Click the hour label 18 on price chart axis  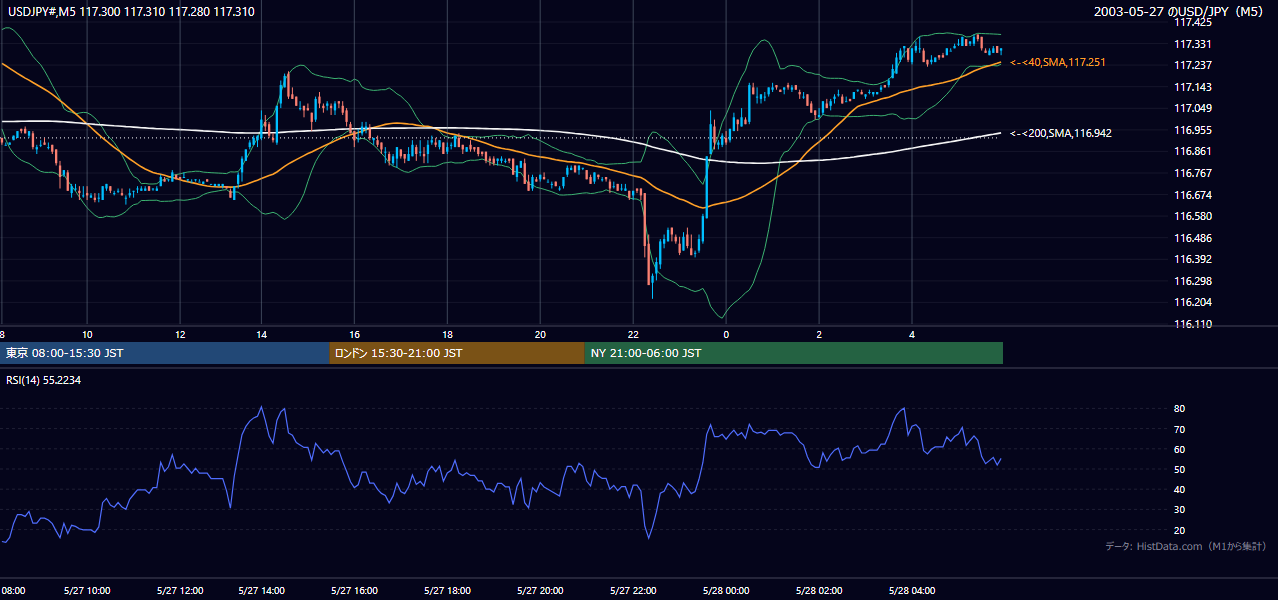pyautogui.click(x=448, y=334)
